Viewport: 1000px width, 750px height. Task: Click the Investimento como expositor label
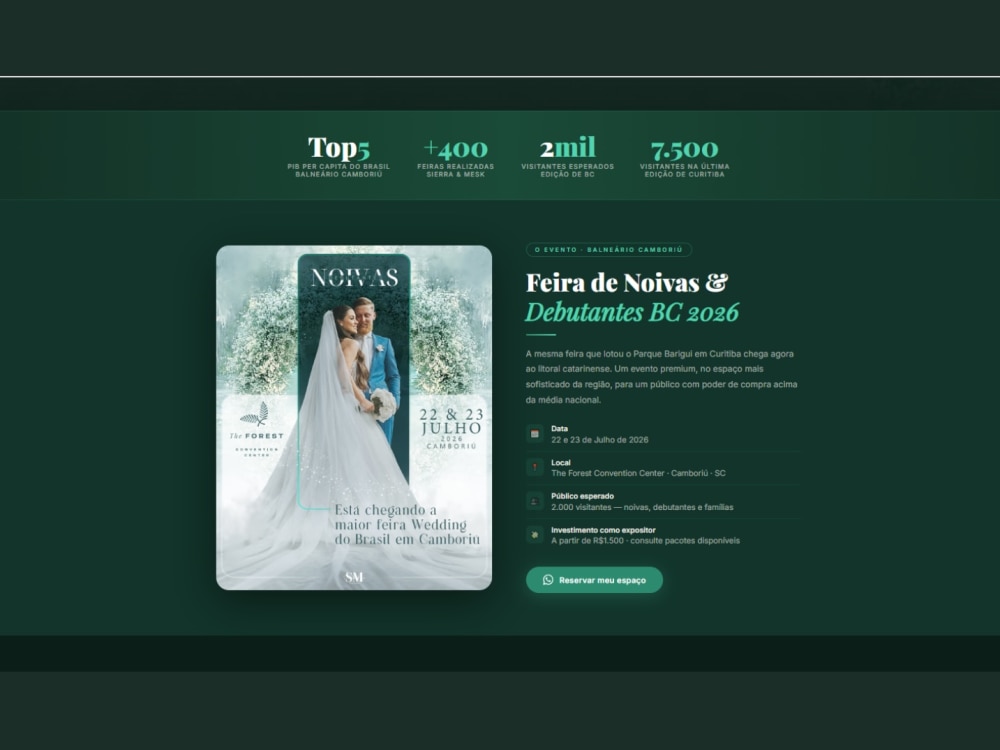[603, 530]
